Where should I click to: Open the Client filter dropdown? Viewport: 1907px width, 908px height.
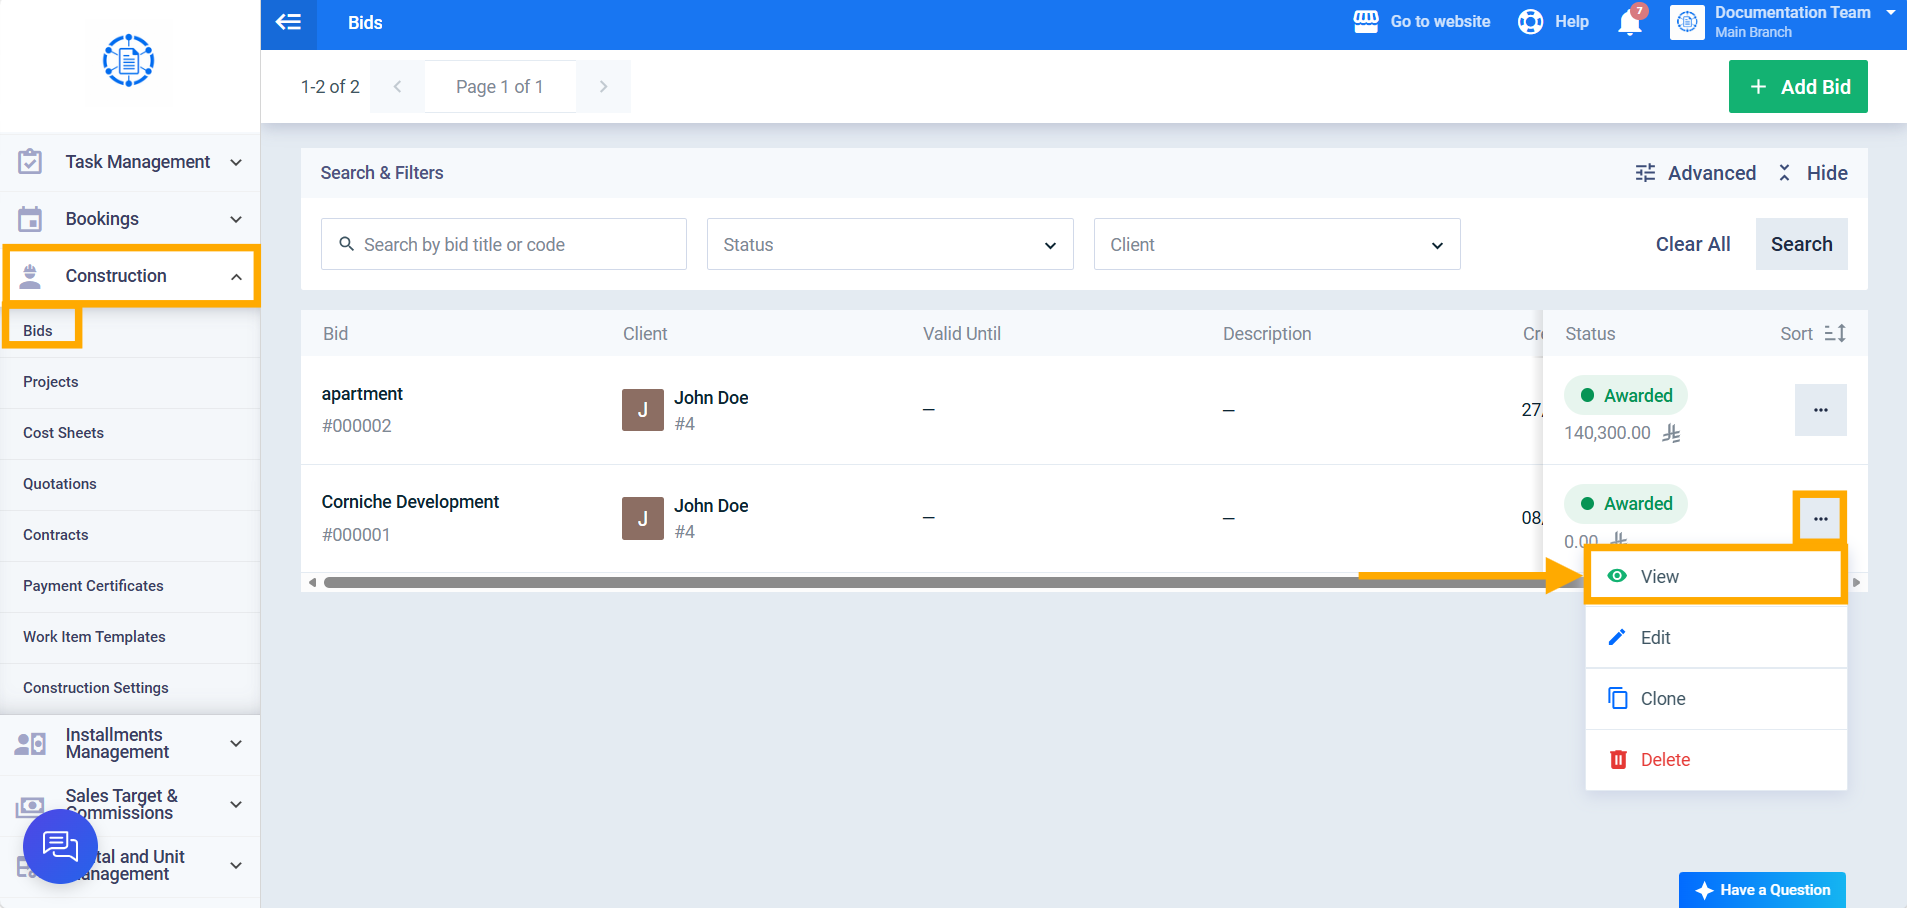point(1277,244)
